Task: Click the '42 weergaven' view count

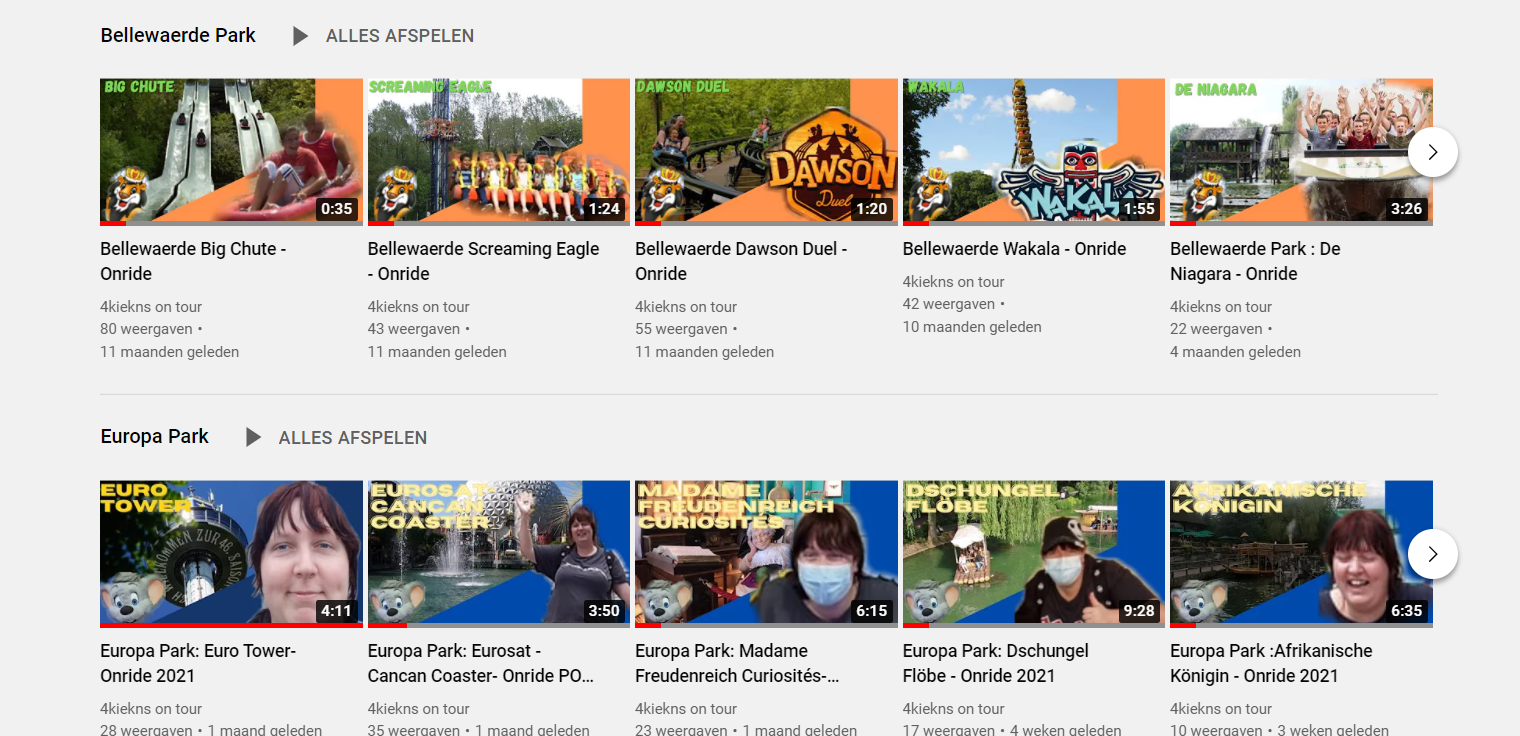Action: [949, 304]
